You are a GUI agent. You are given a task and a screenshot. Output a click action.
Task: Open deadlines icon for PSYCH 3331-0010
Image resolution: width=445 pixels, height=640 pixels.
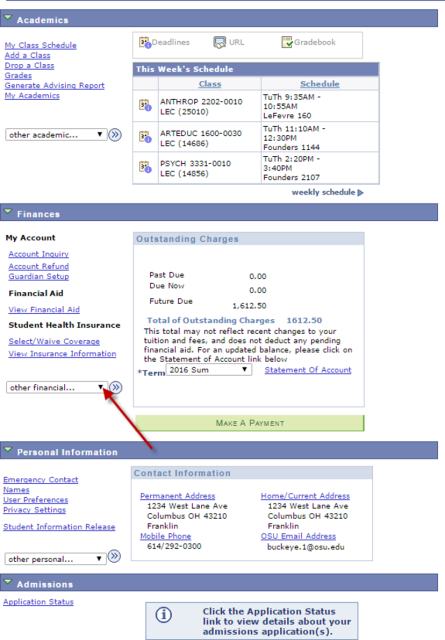[145, 167]
